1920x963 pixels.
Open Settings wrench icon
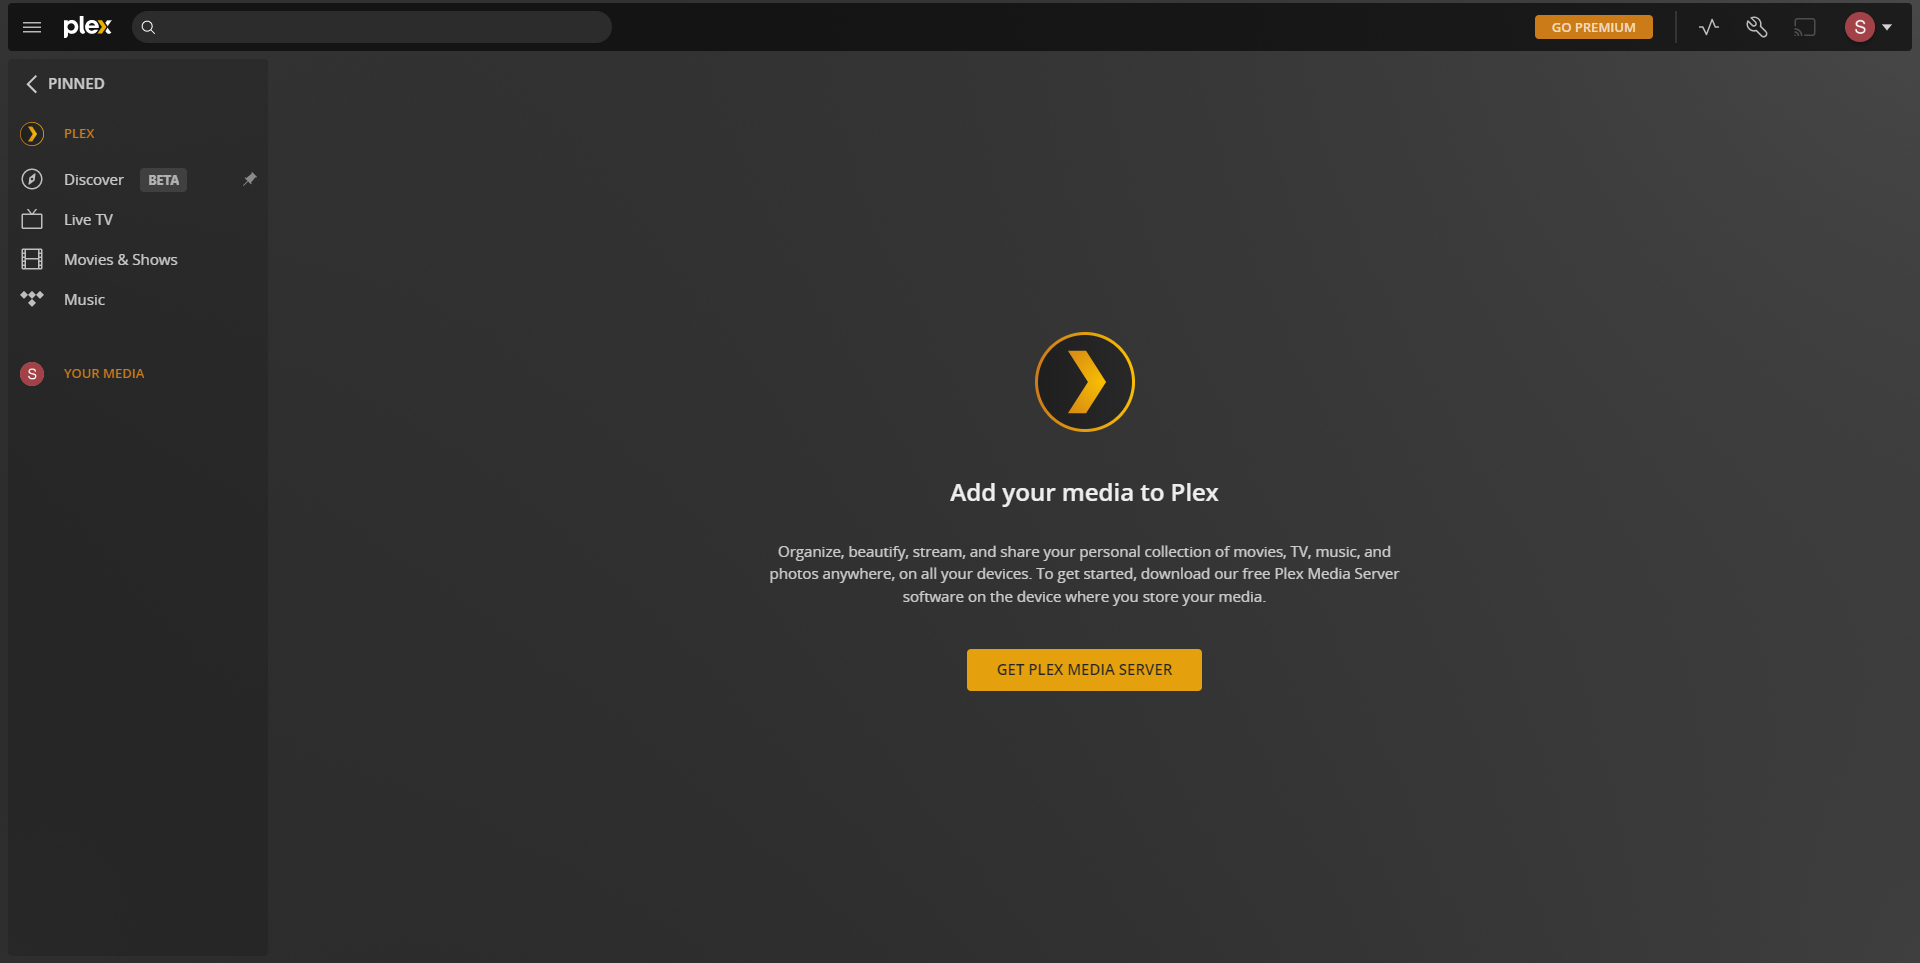(1757, 27)
